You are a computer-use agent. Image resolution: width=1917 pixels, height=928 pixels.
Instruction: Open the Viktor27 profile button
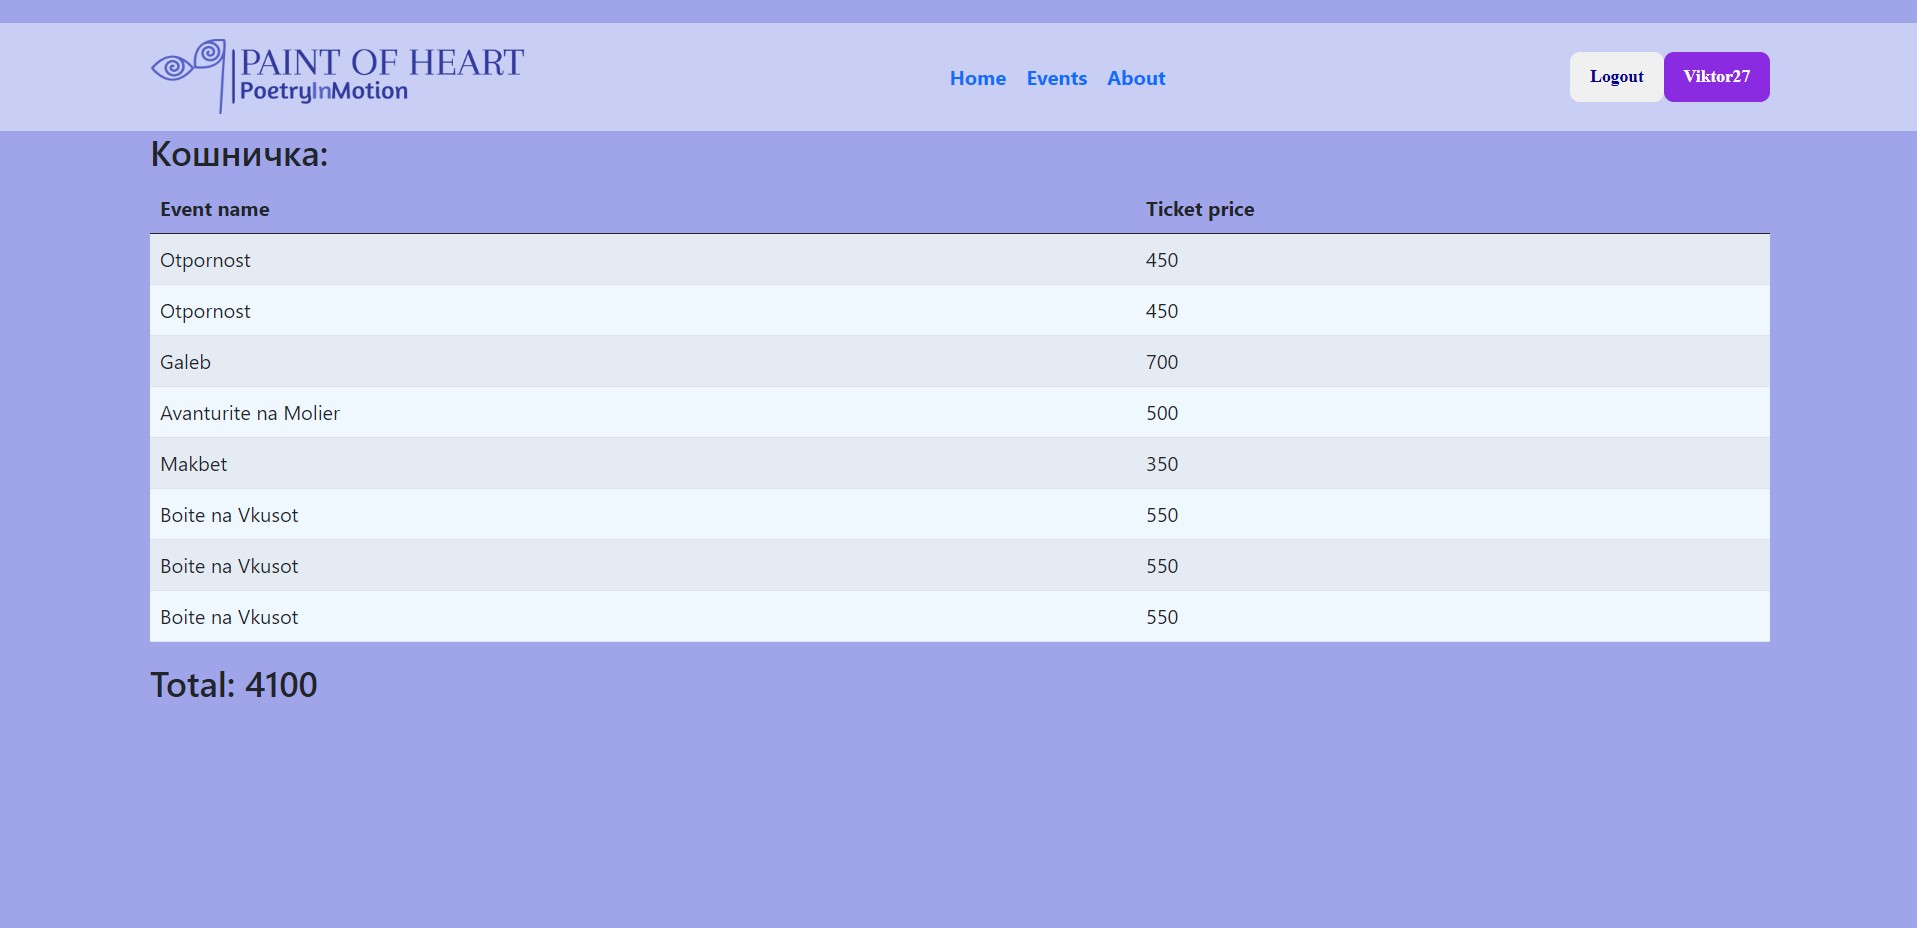click(x=1716, y=77)
